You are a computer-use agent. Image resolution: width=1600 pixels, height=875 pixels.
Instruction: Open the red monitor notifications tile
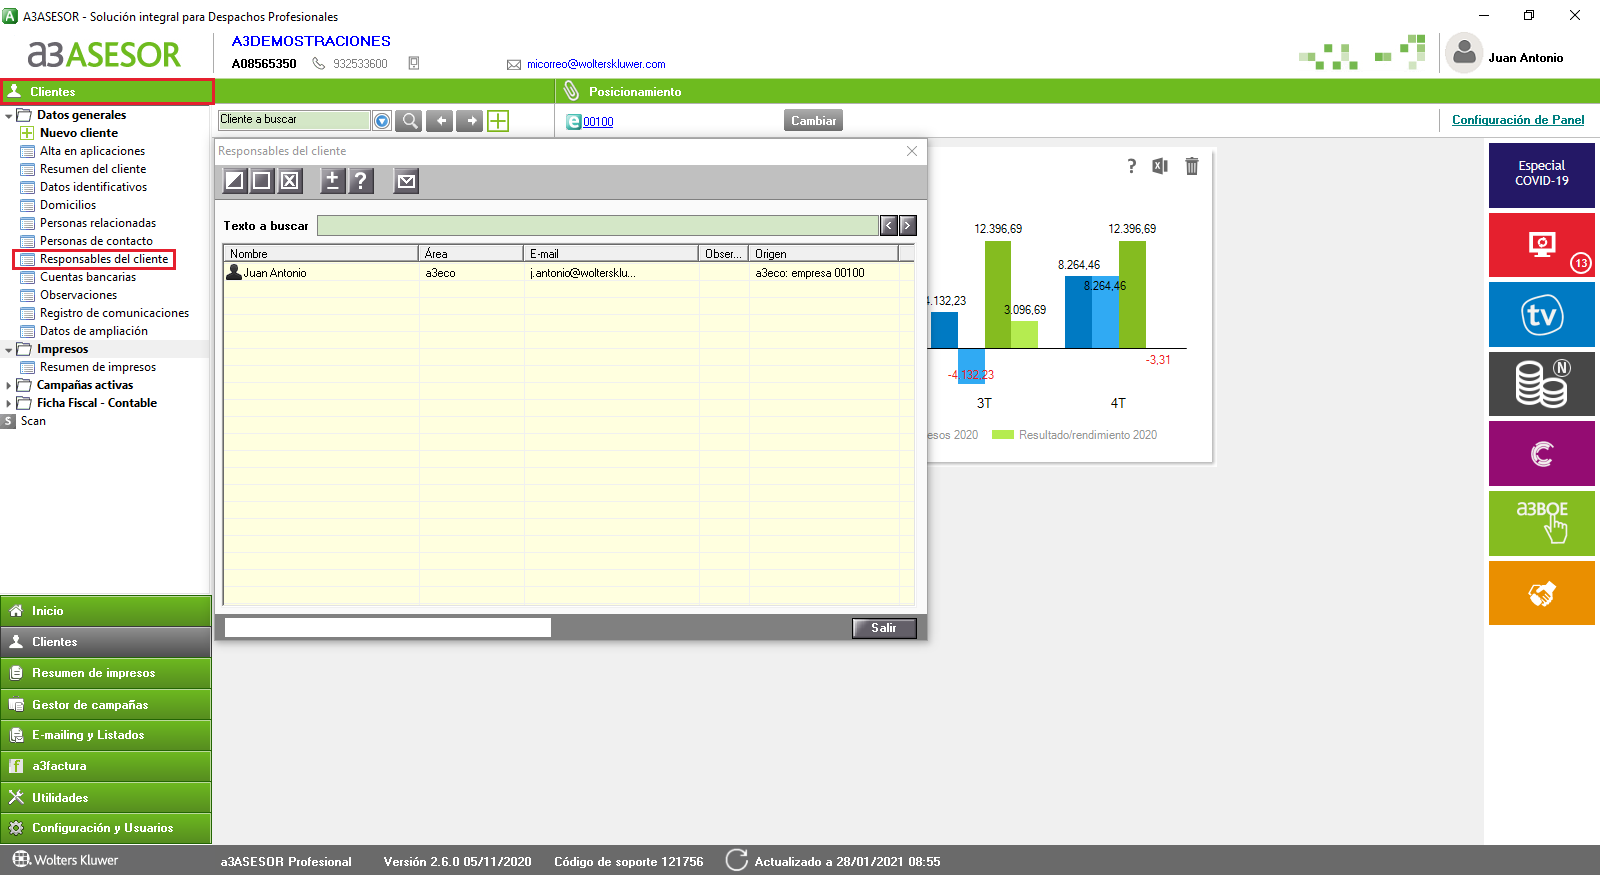coord(1542,245)
